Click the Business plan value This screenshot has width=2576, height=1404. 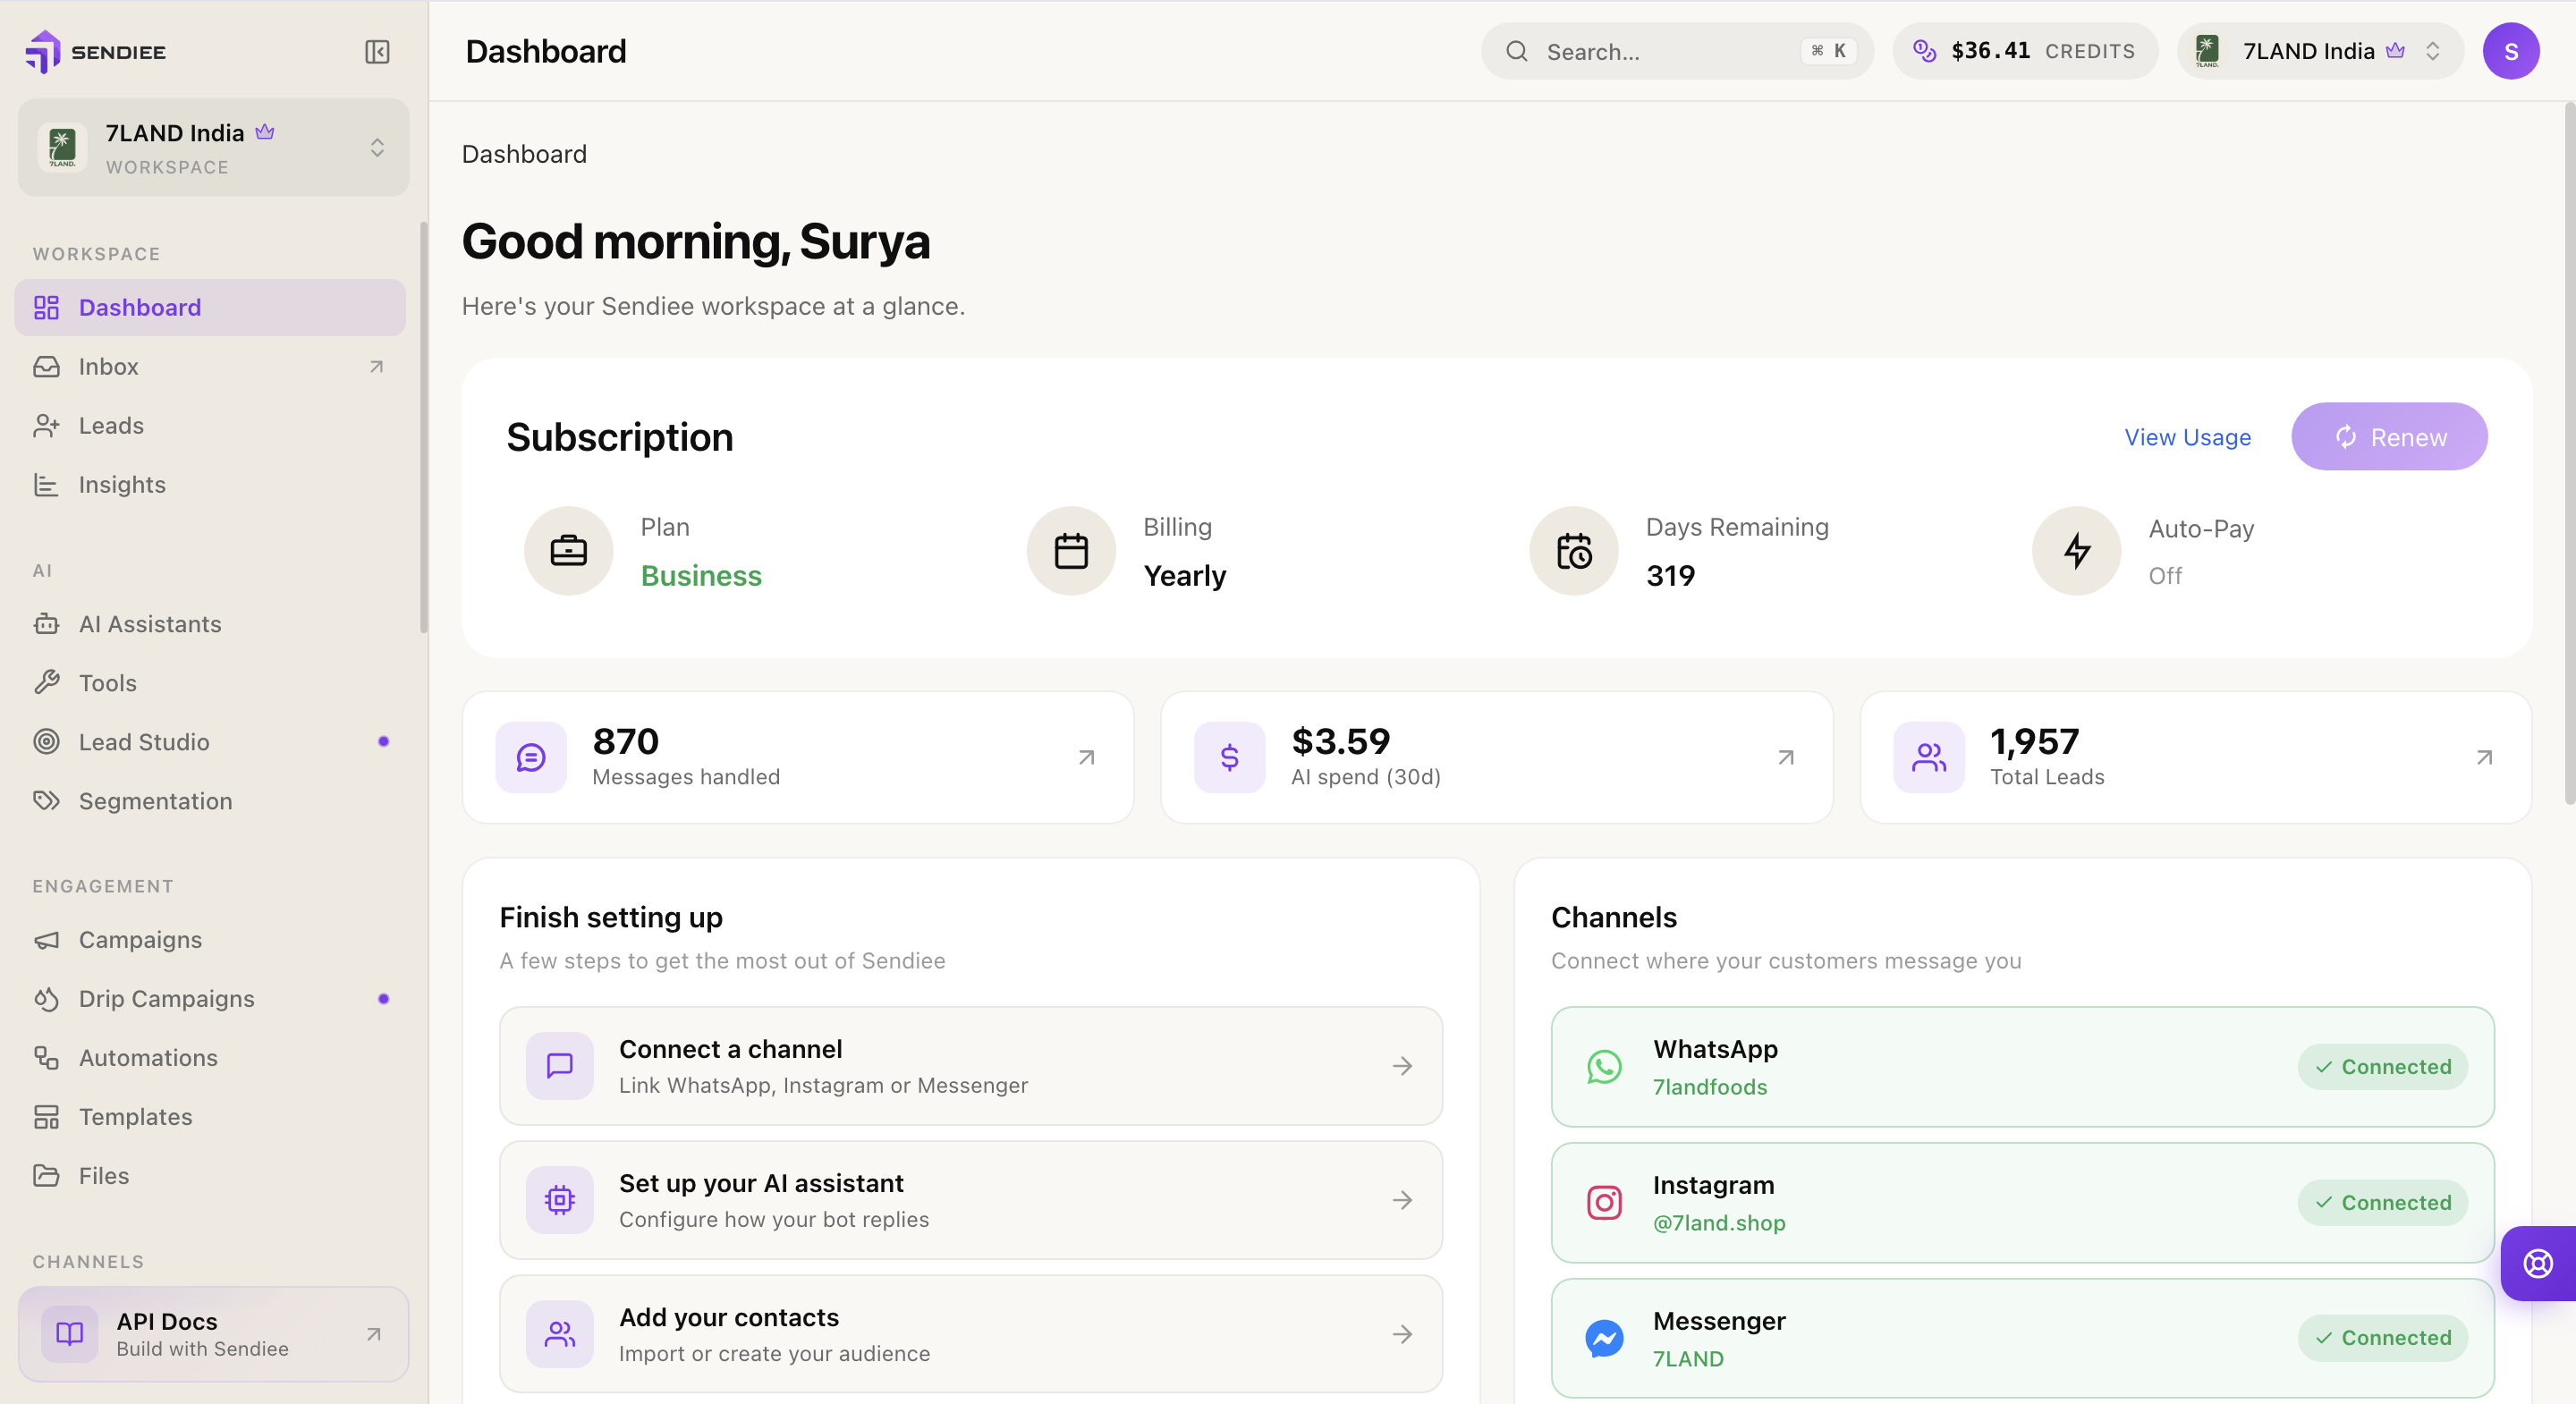coord(701,576)
